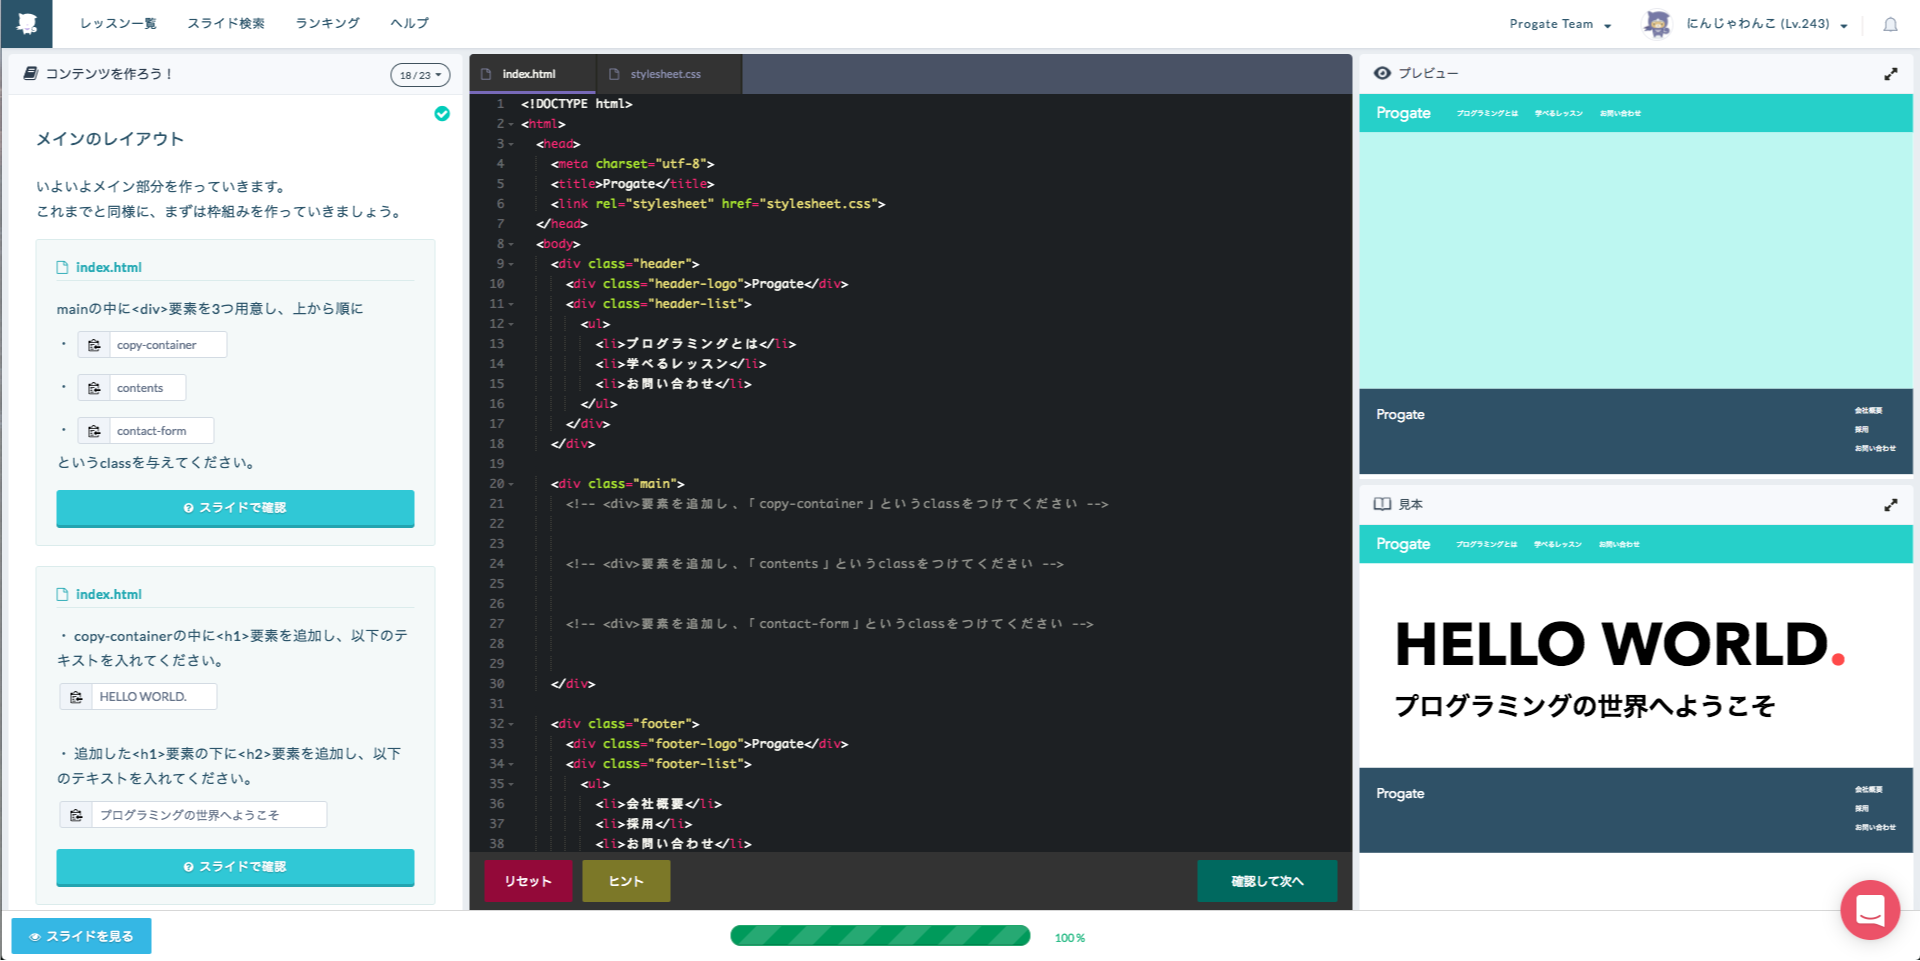Click the ヒント button

(625, 881)
